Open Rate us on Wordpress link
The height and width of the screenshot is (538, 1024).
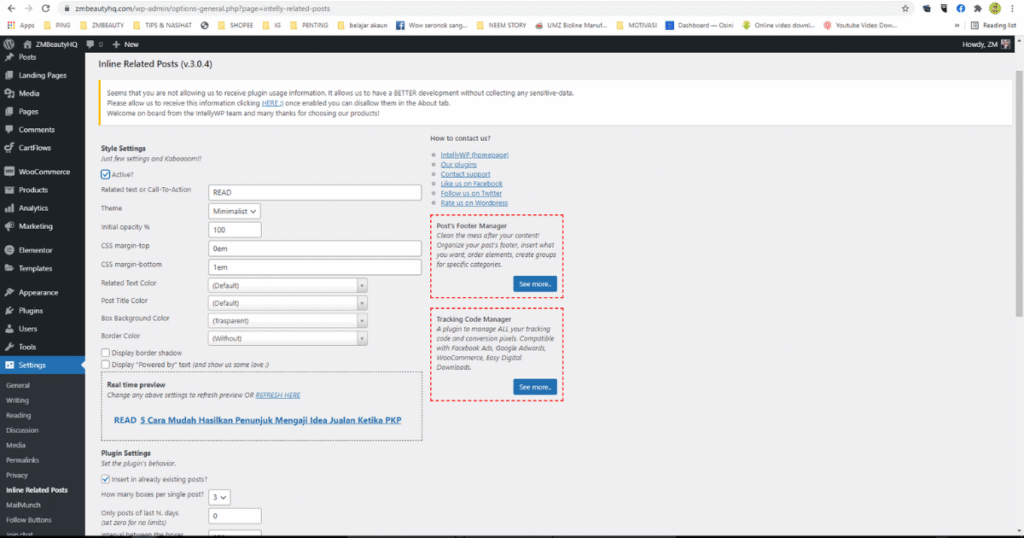click(x=473, y=202)
